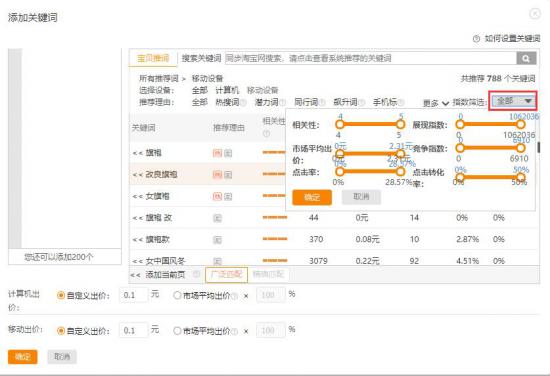Click grey tag icon in 改良旗袍 row
This screenshot has height=376, width=550.
click(x=228, y=175)
